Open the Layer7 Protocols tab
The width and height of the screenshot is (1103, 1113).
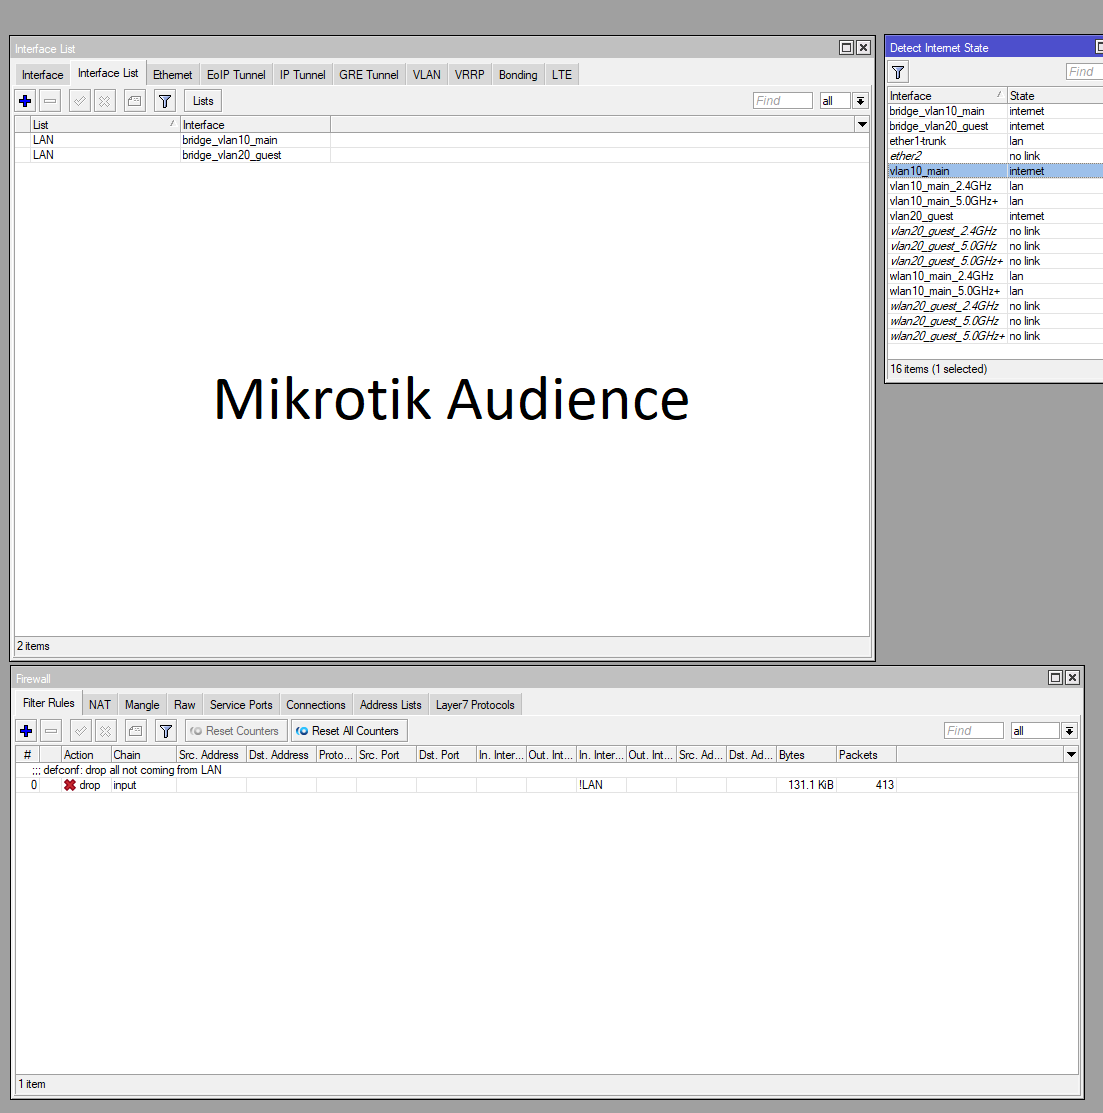coord(475,705)
